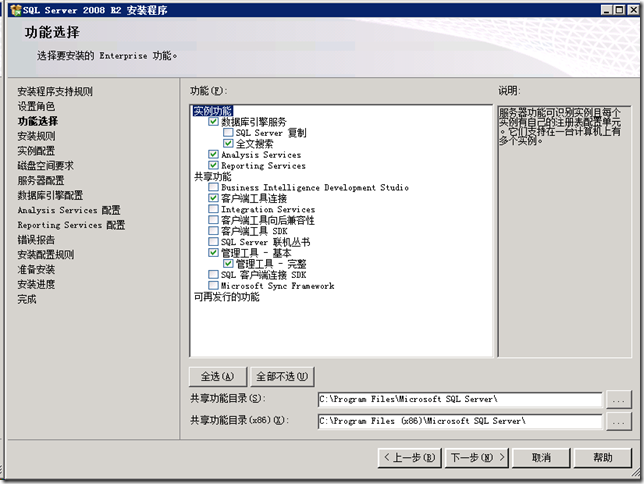This screenshot has width=644, height=484.
Task: Click 服务器配置 step in sidebar
Action: coord(41,180)
